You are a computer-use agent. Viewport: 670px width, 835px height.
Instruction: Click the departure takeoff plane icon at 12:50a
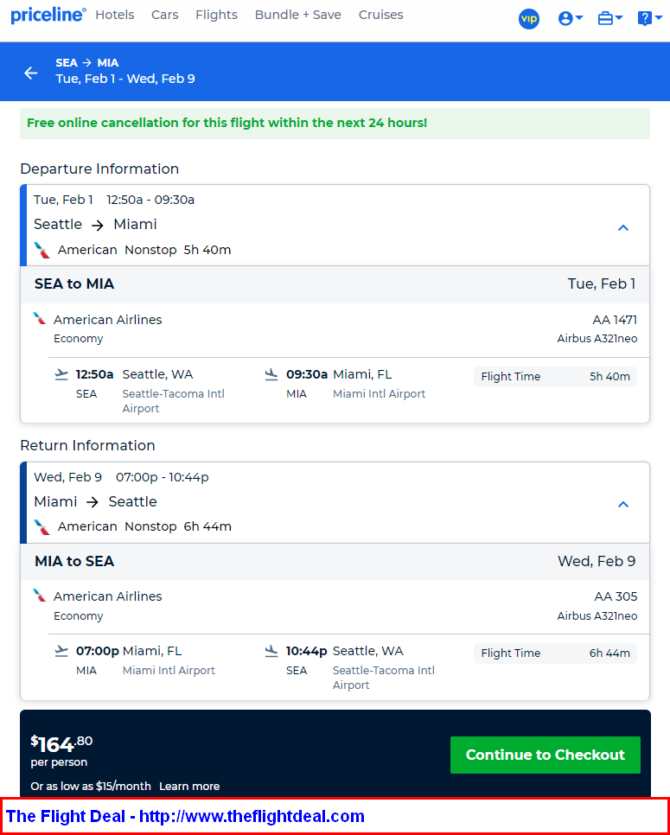click(x=62, y=375)
